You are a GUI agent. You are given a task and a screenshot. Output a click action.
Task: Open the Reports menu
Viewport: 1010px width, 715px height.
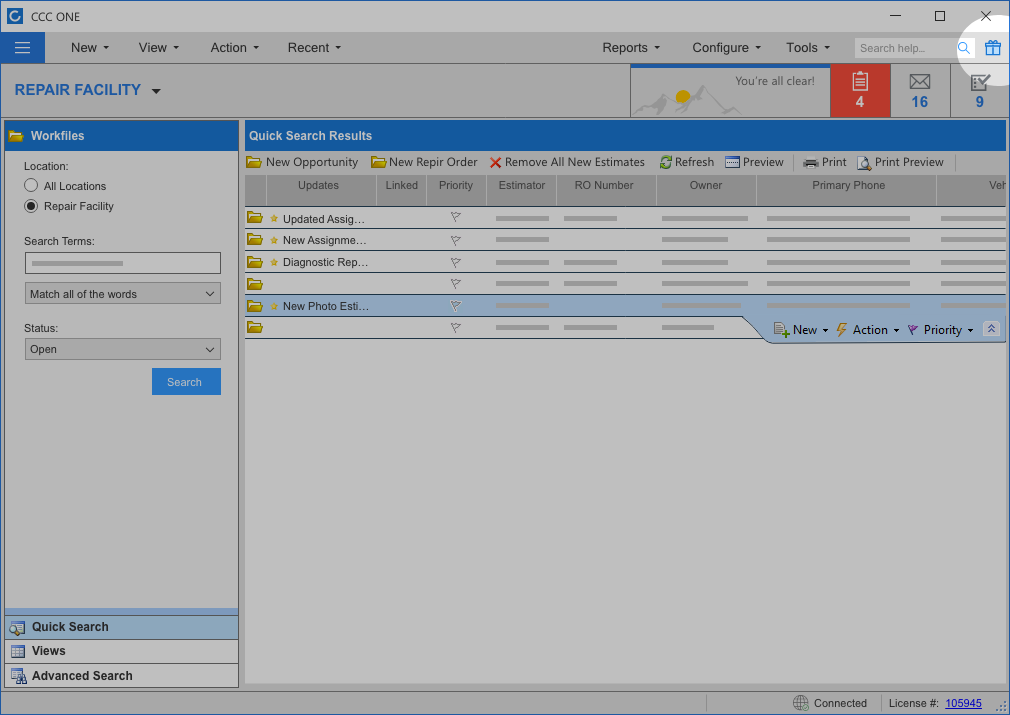point(631,48)
